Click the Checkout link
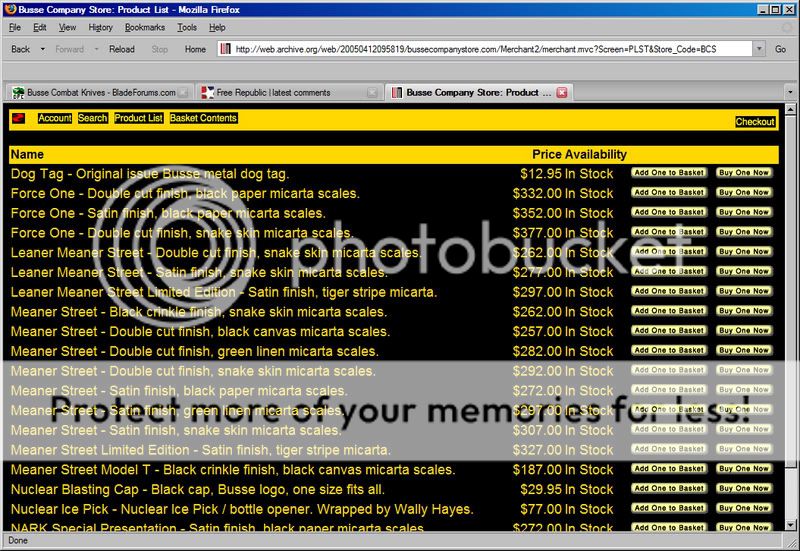The height and width of the screenshot is (551, 800). pos(755,122)
